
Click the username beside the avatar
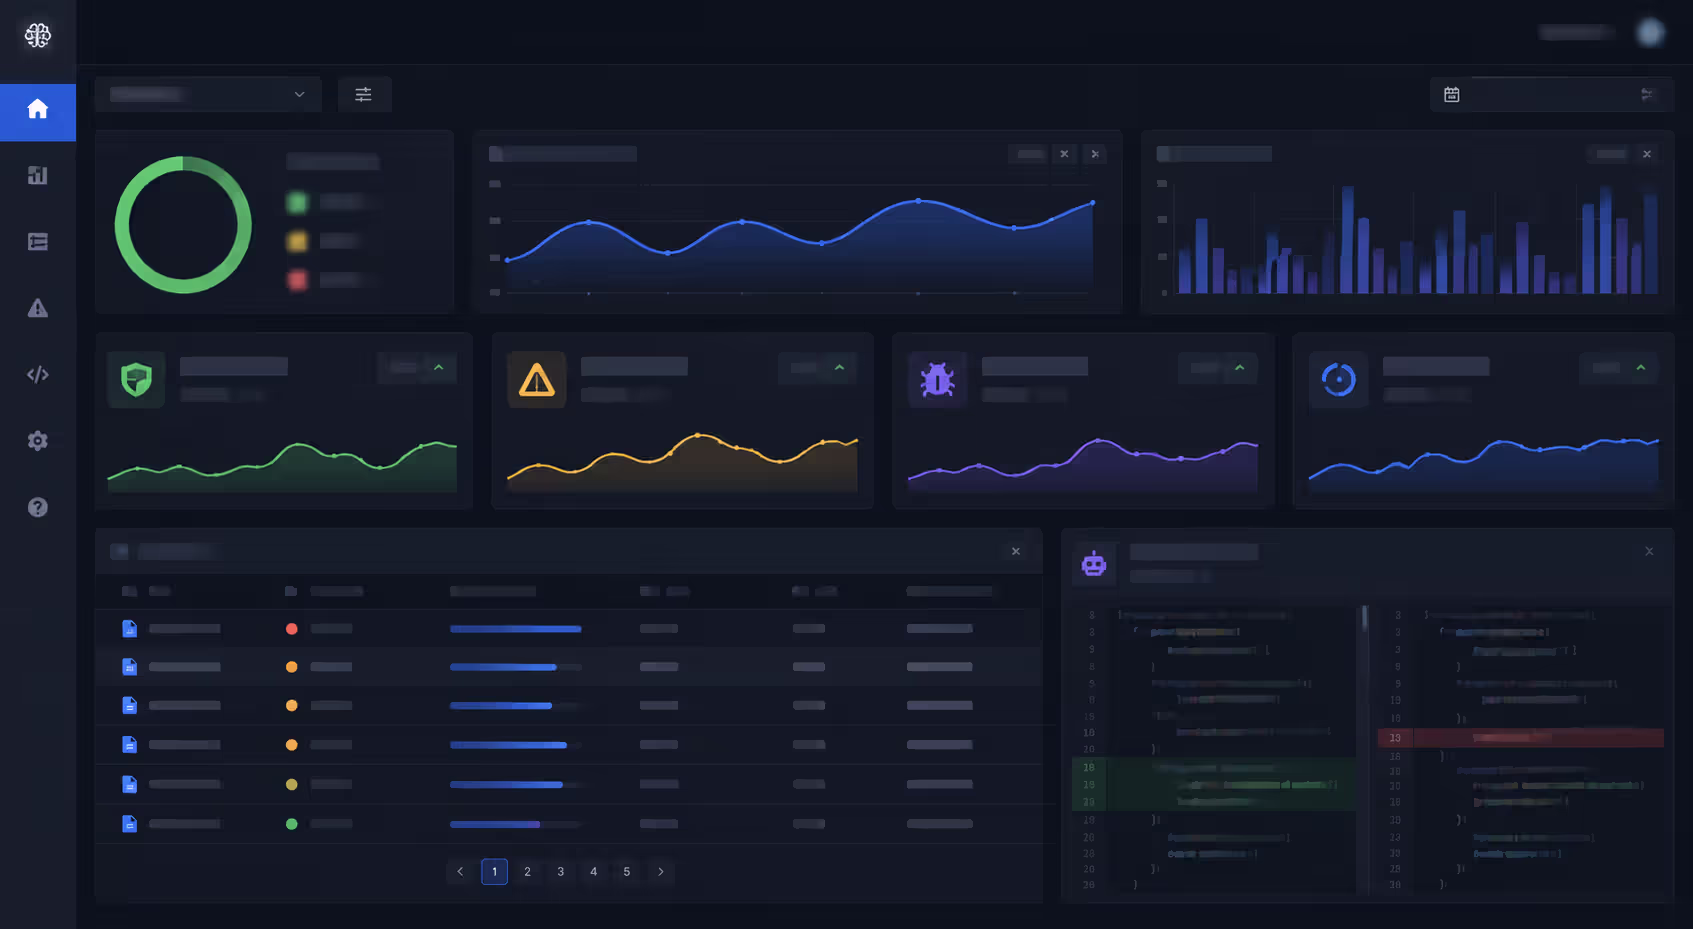pyautogui.click(x=1575, y=33)
